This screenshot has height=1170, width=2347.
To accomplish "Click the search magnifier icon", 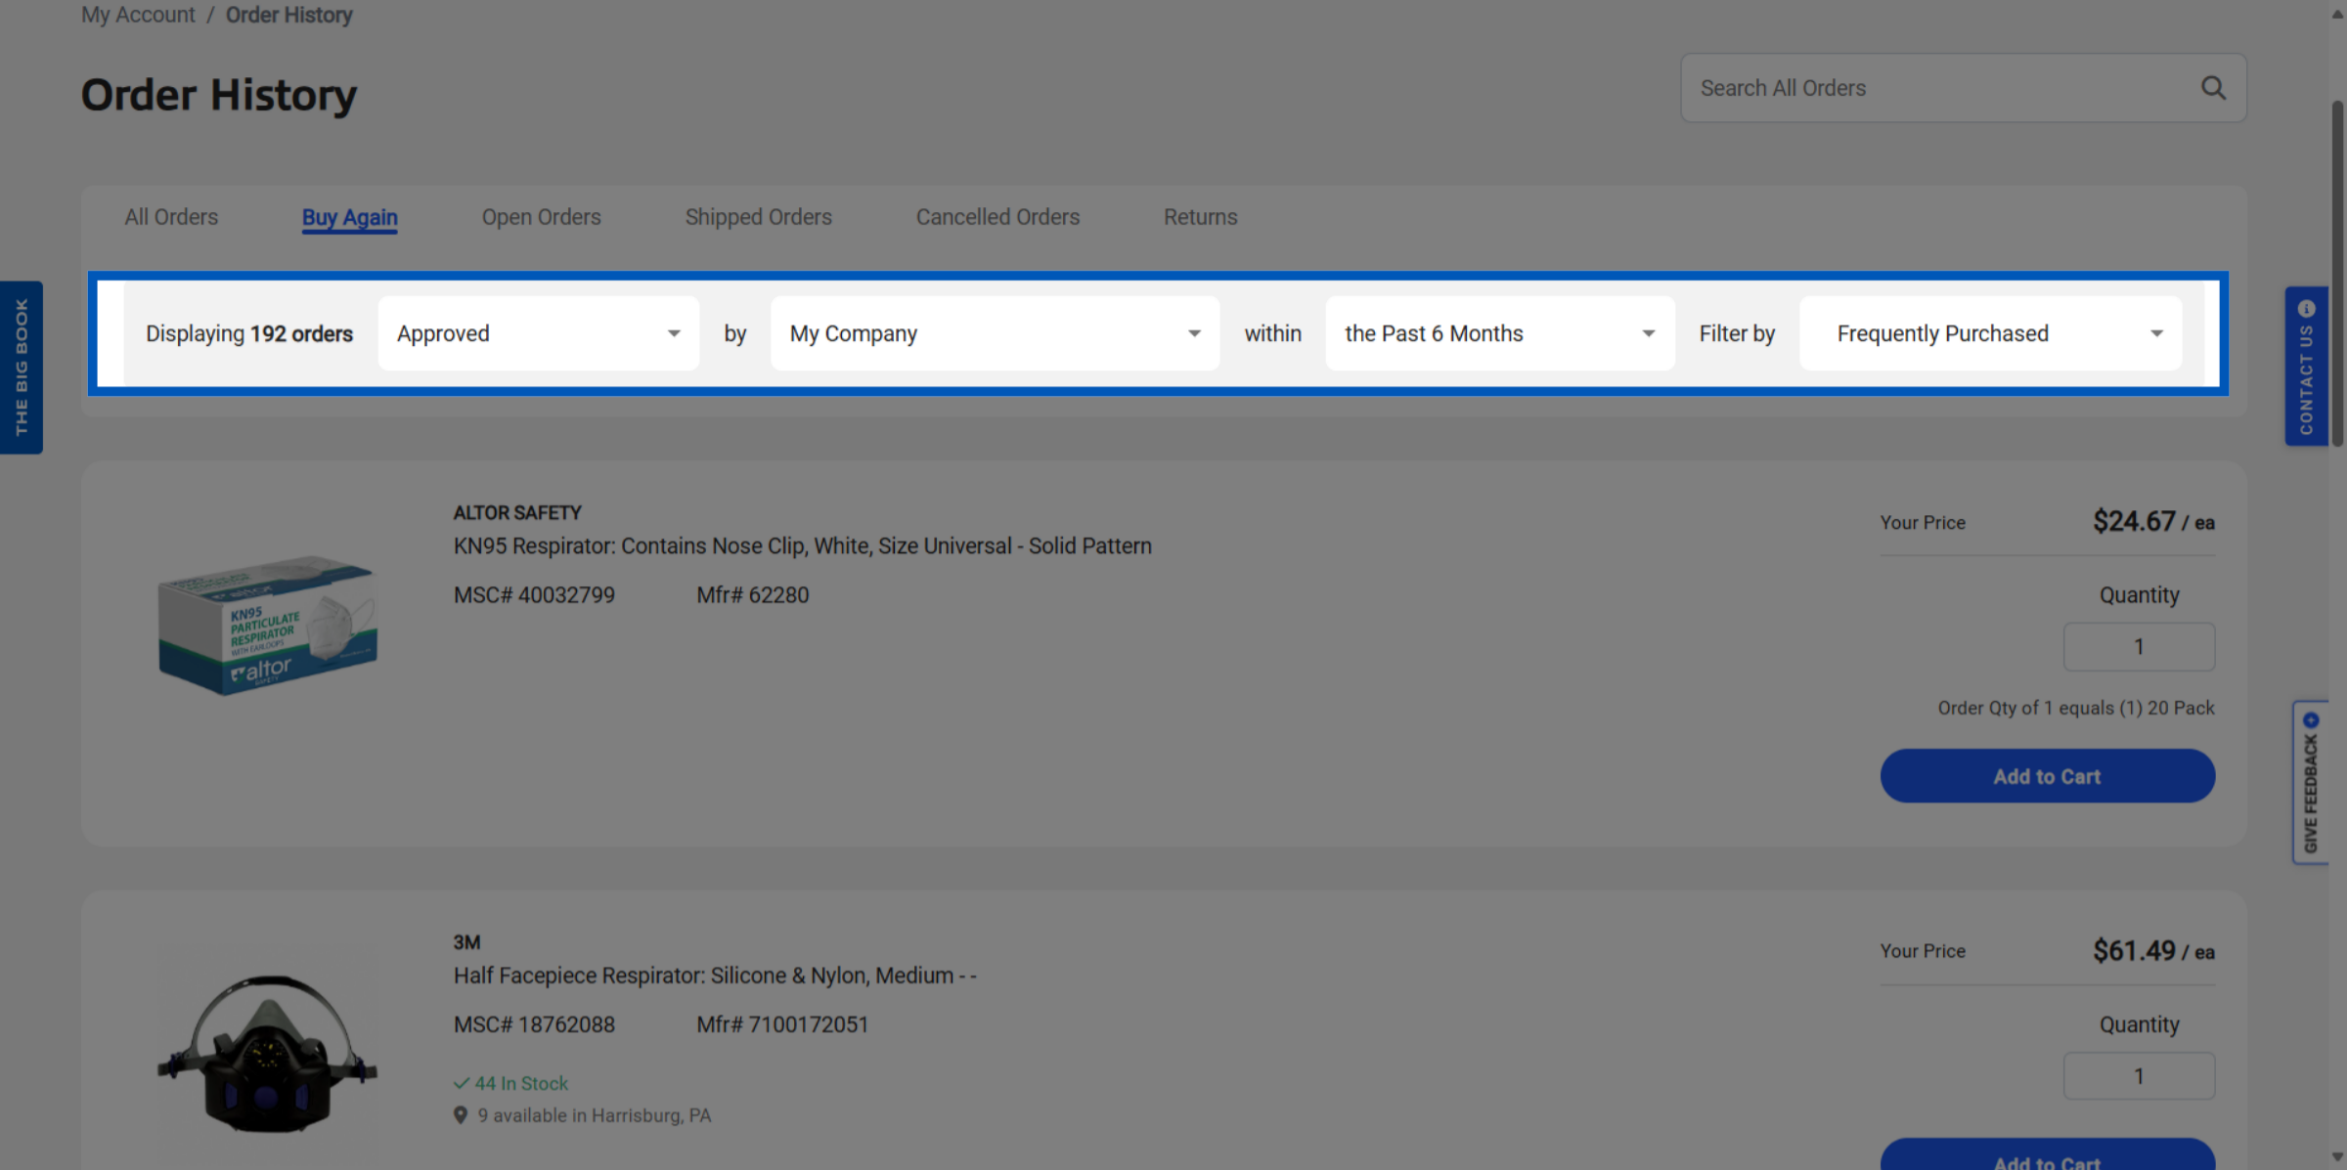I will pyautogui.click(x=2213, y=88).
